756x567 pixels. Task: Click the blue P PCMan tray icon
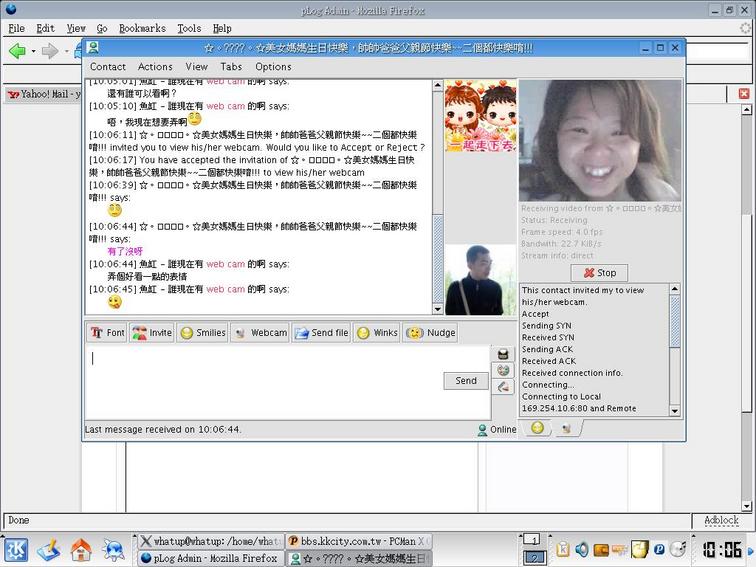[x=659, y=550]
